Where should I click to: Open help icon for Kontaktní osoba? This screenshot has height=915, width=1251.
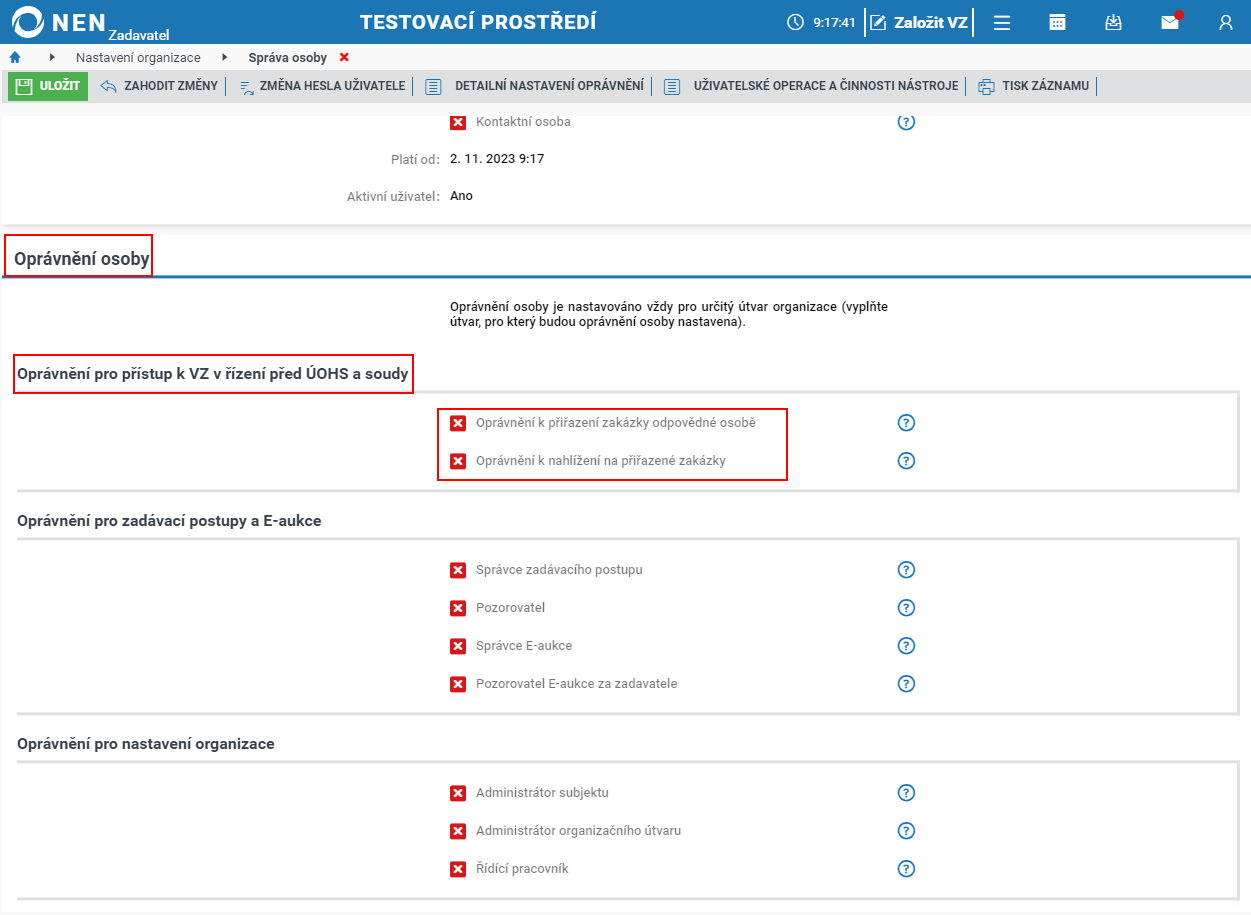[907, 122]
